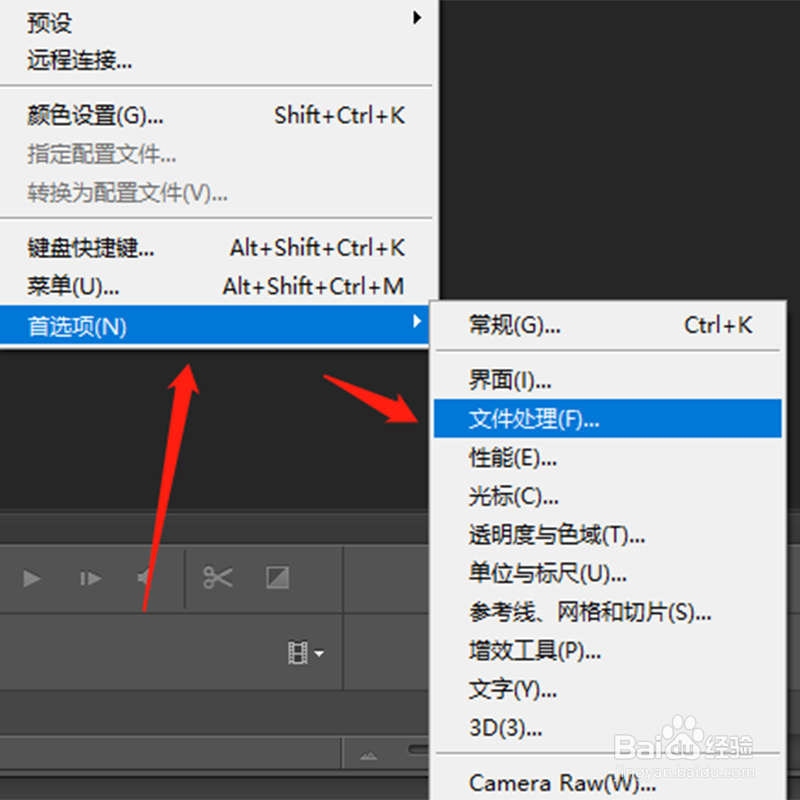Screen dimensions: 800x800
Task: Split at playhead with scissors icon
Action: [218, 578]
